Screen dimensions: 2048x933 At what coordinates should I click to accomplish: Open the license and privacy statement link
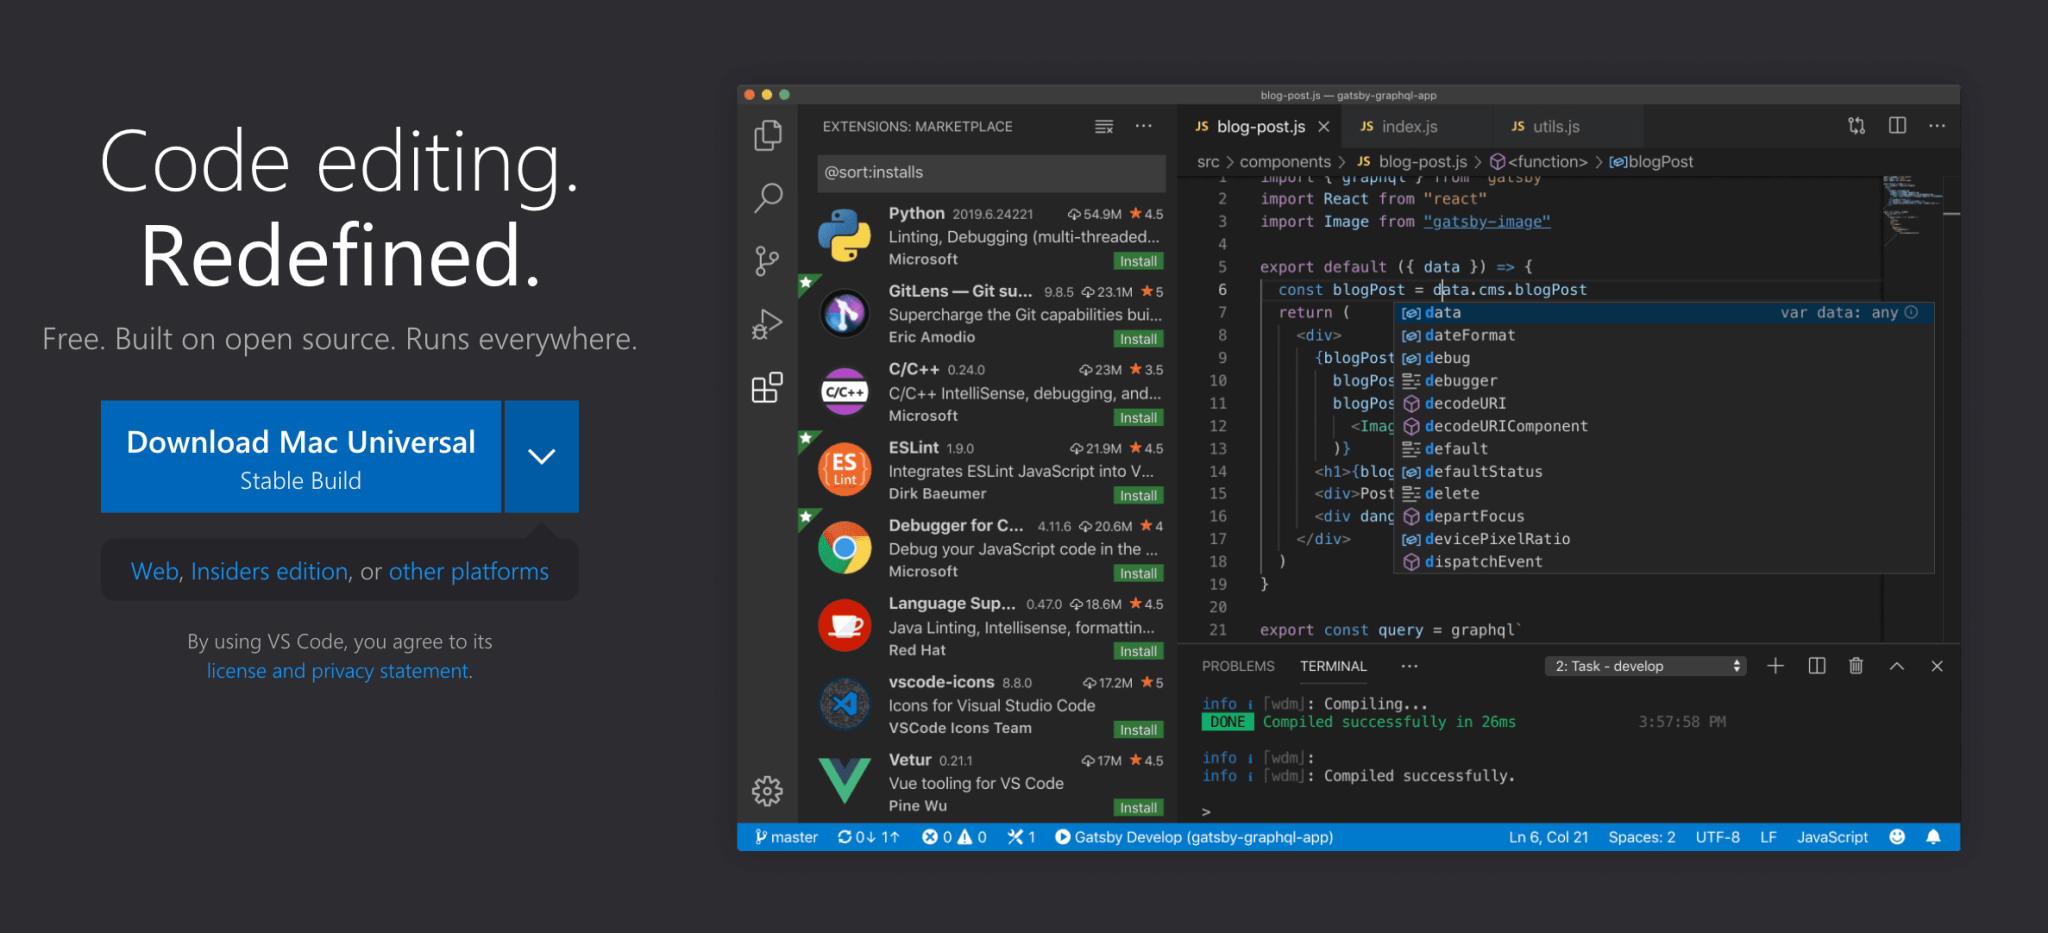tap(337, 670)
